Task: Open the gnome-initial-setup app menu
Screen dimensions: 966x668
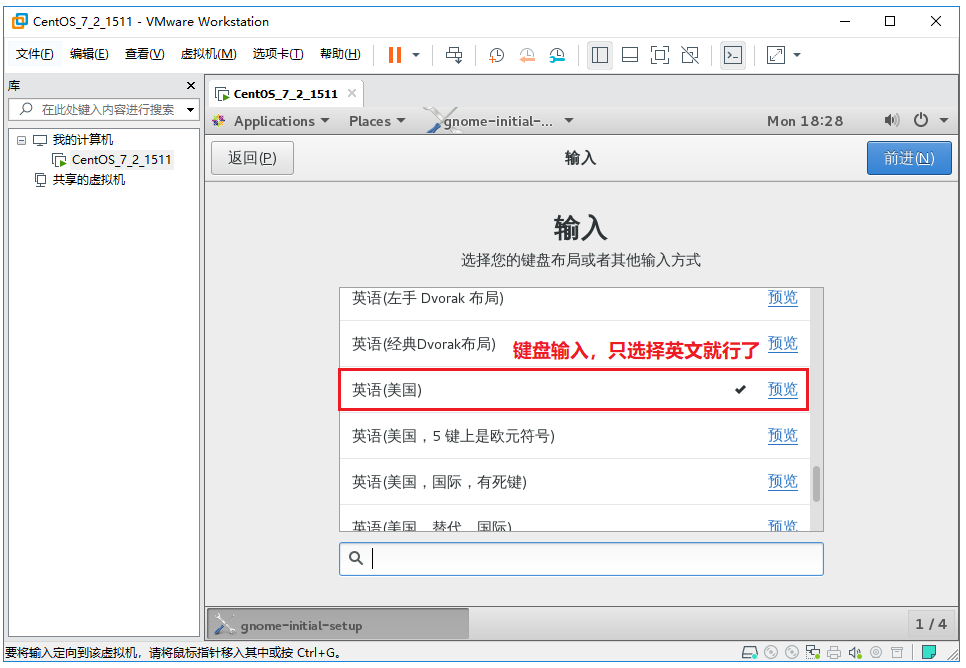Action: (x=500, y=121)
